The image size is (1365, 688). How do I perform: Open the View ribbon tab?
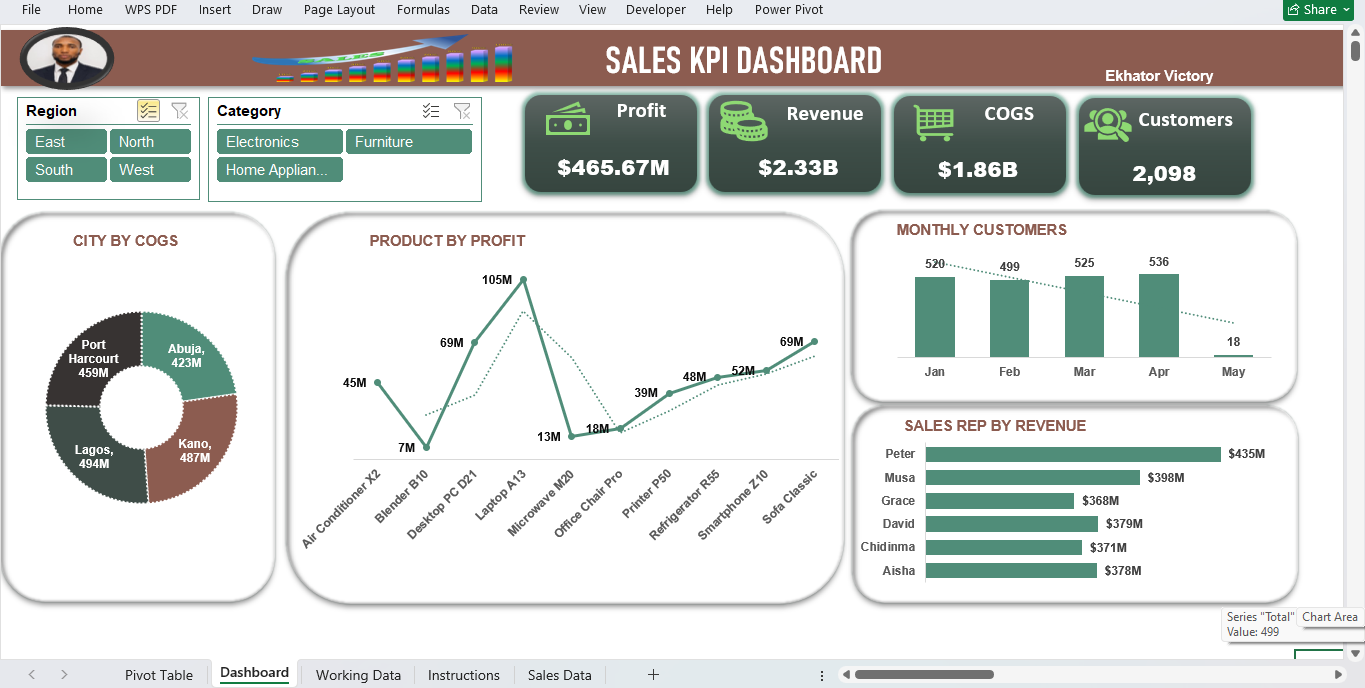[x=592, y=9]
